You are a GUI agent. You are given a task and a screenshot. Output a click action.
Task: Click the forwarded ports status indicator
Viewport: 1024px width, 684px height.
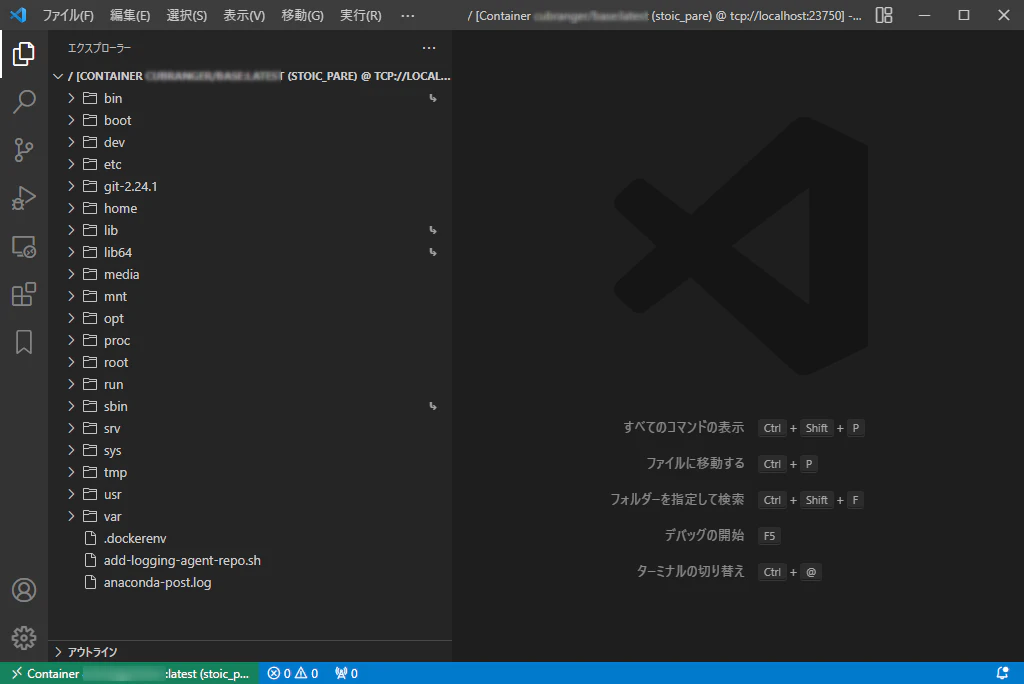click(x=346, y=673)
